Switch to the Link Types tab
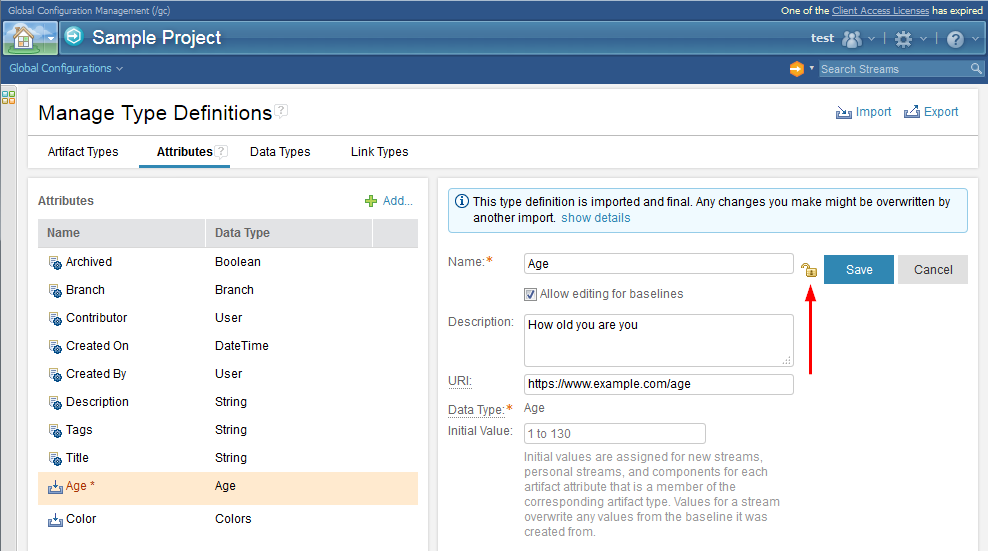This screenshot has height=551, width=988. click(x=379, y=152)
